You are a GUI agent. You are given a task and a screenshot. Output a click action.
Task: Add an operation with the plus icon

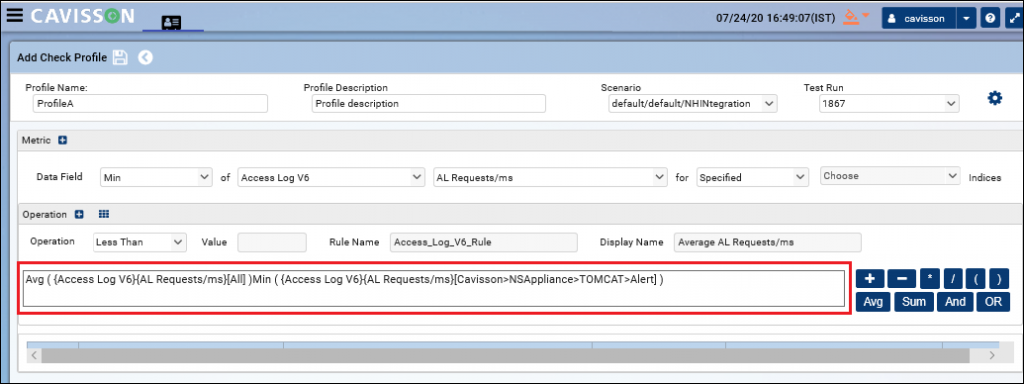pos(79,214)
